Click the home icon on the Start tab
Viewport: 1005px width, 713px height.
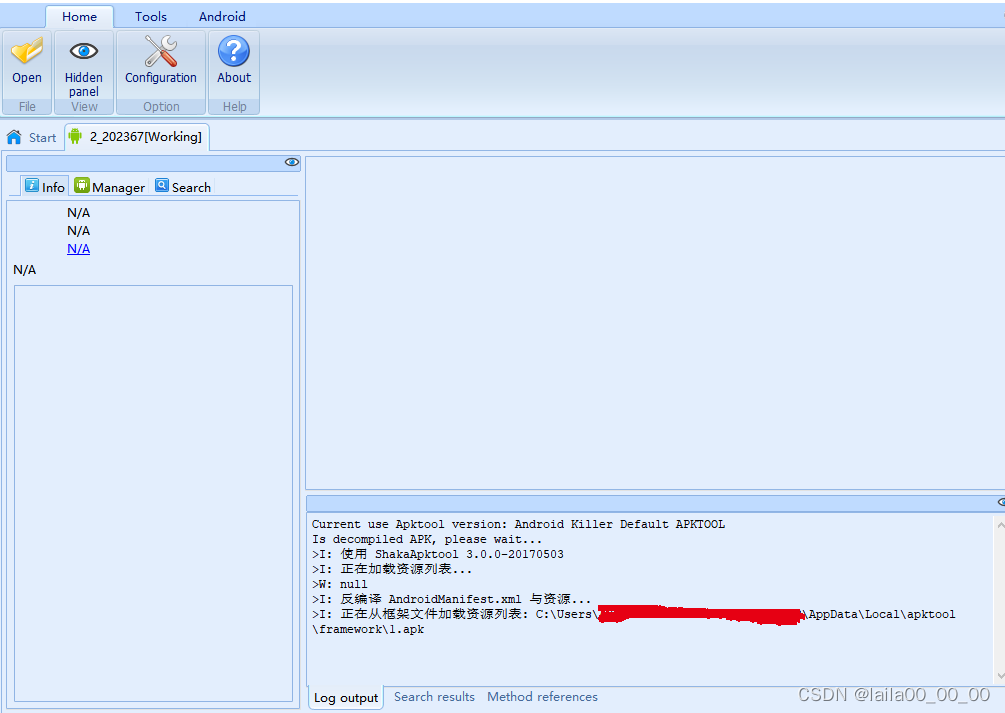point(13,137)
